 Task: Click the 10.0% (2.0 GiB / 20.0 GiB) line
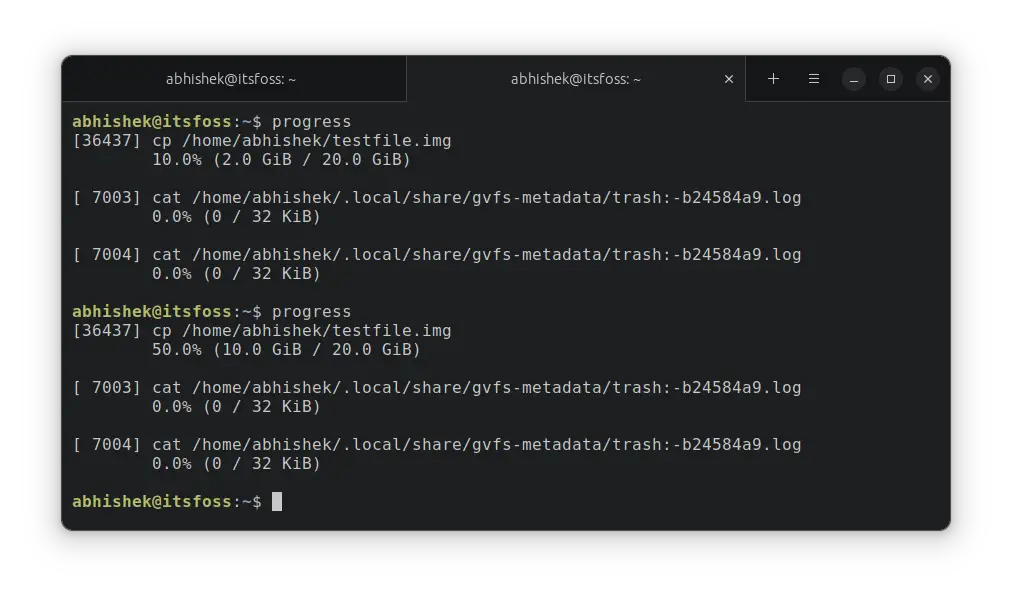coord(283,159)
